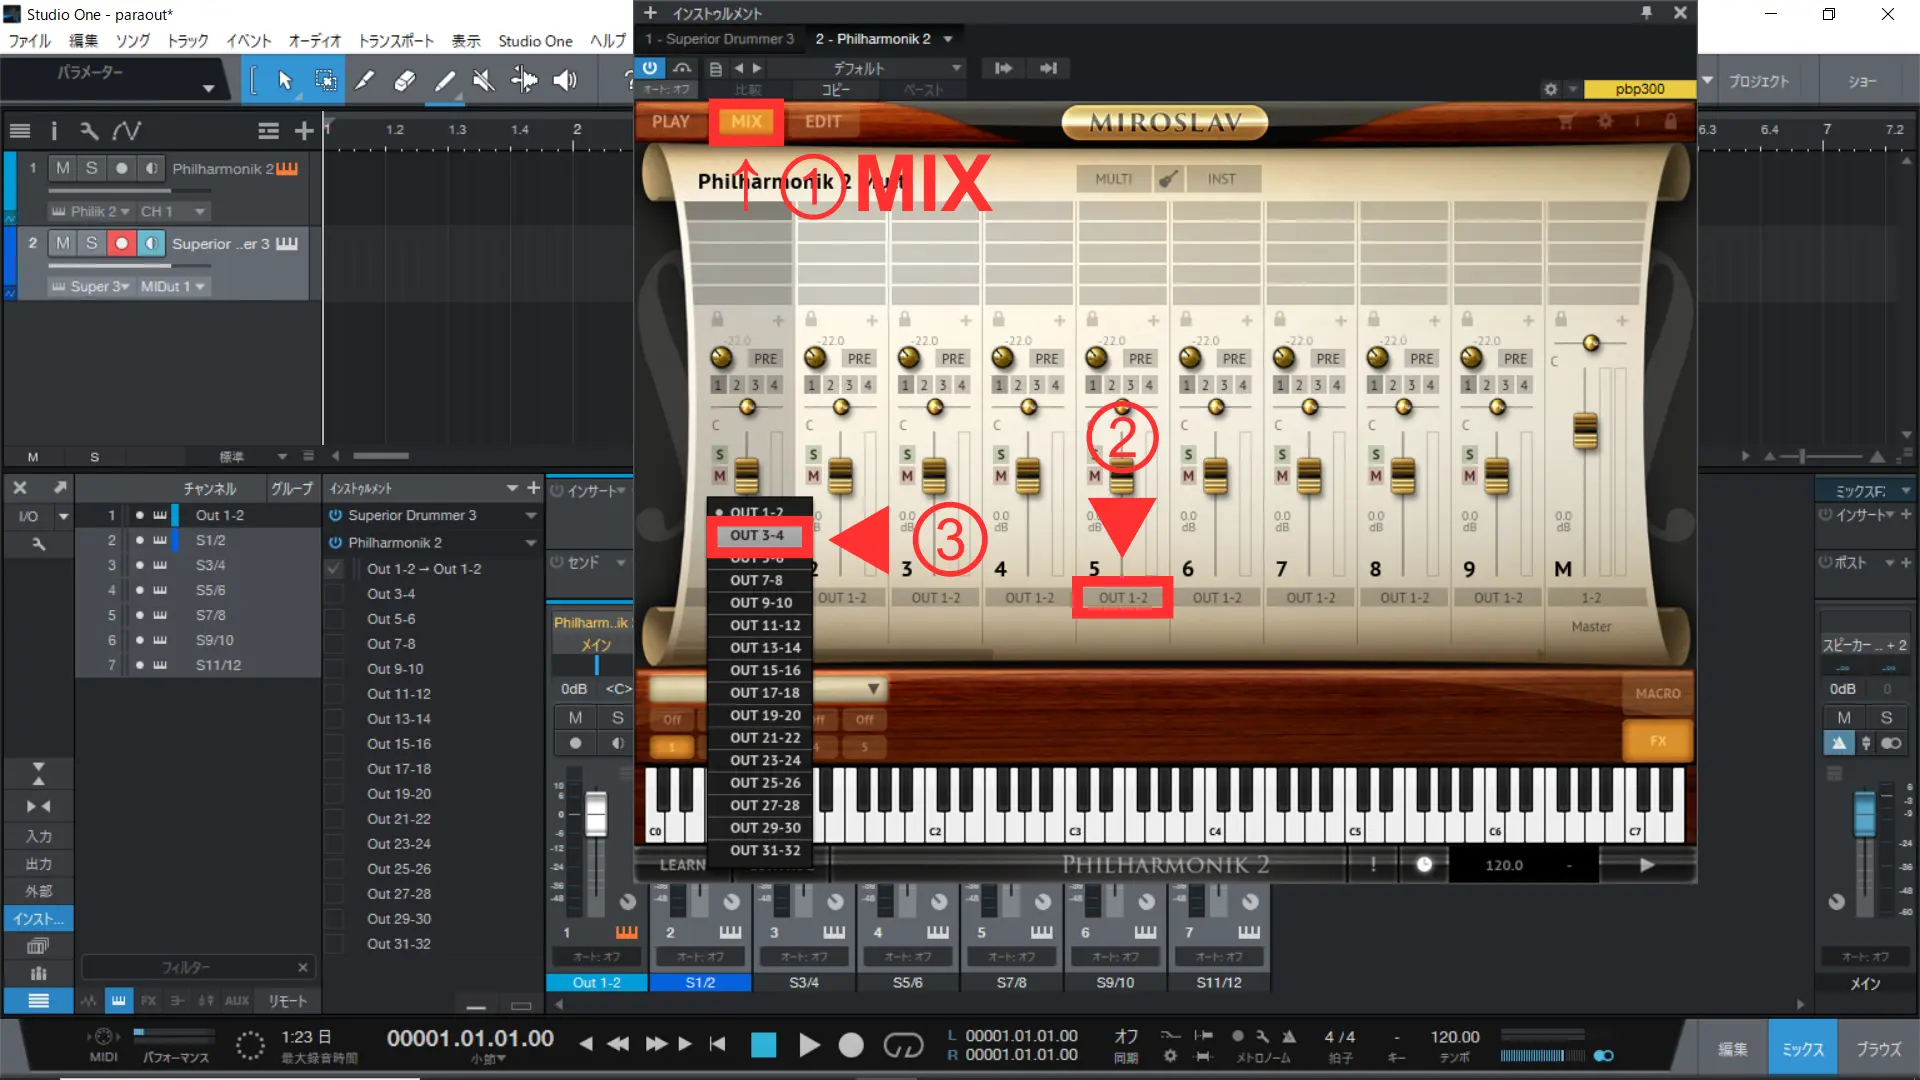Open the MIDut 1 dropdown
The image size is (1920, 1080).
point(172,286)
